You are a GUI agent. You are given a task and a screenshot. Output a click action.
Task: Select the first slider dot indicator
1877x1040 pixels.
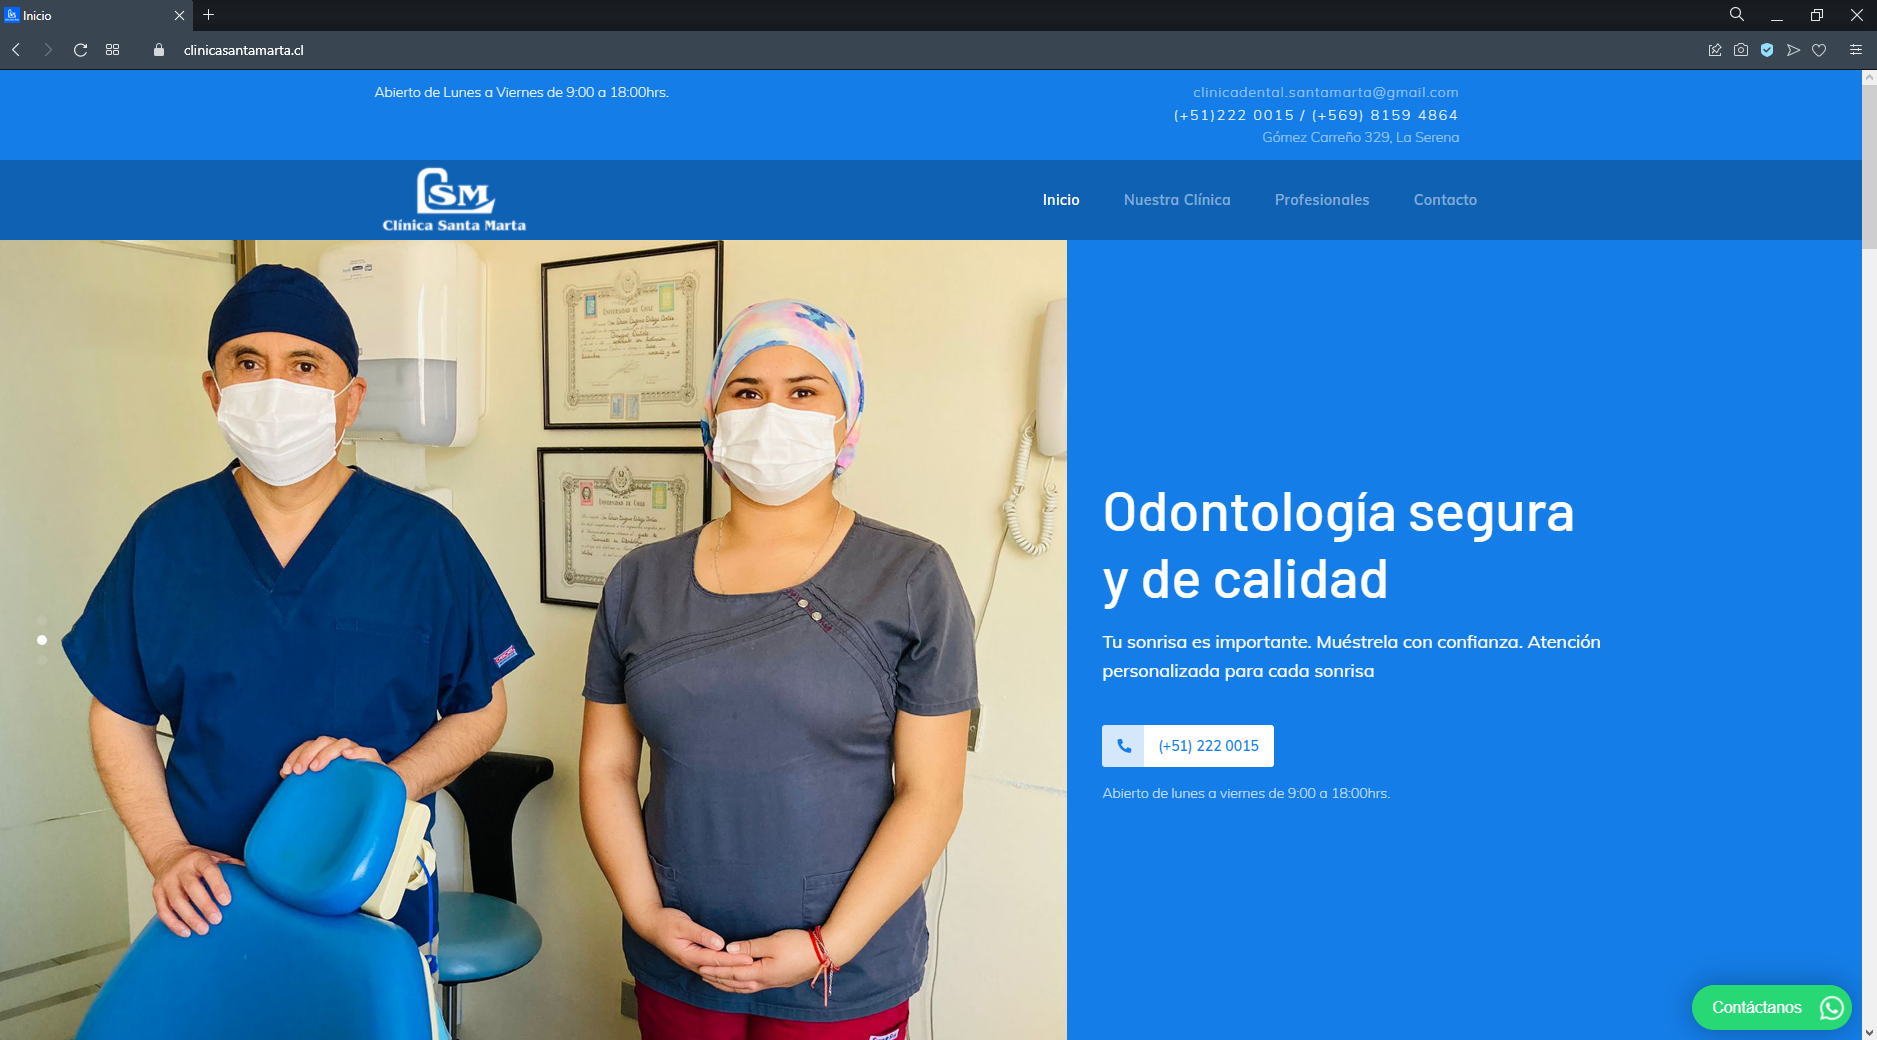point(42,620)
